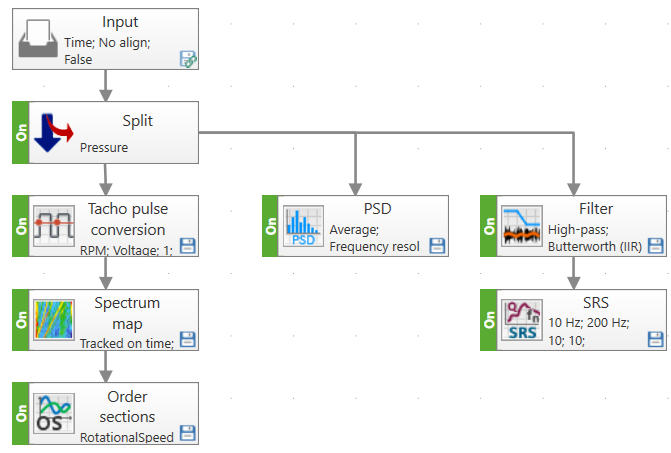Select the Tacho pulse conversion icon

[53, 226]
